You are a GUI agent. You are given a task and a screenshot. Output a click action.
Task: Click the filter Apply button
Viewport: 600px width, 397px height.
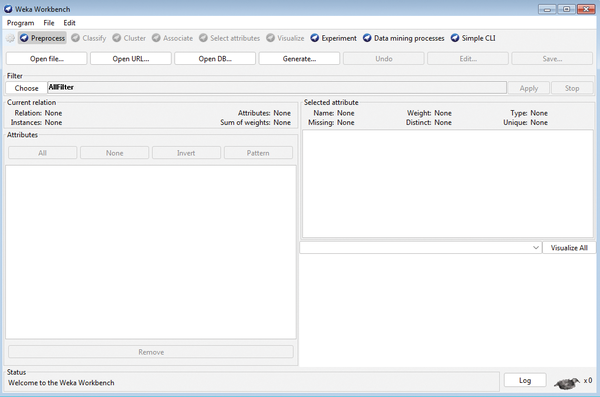pyautogui.click(x=529, y=88)
